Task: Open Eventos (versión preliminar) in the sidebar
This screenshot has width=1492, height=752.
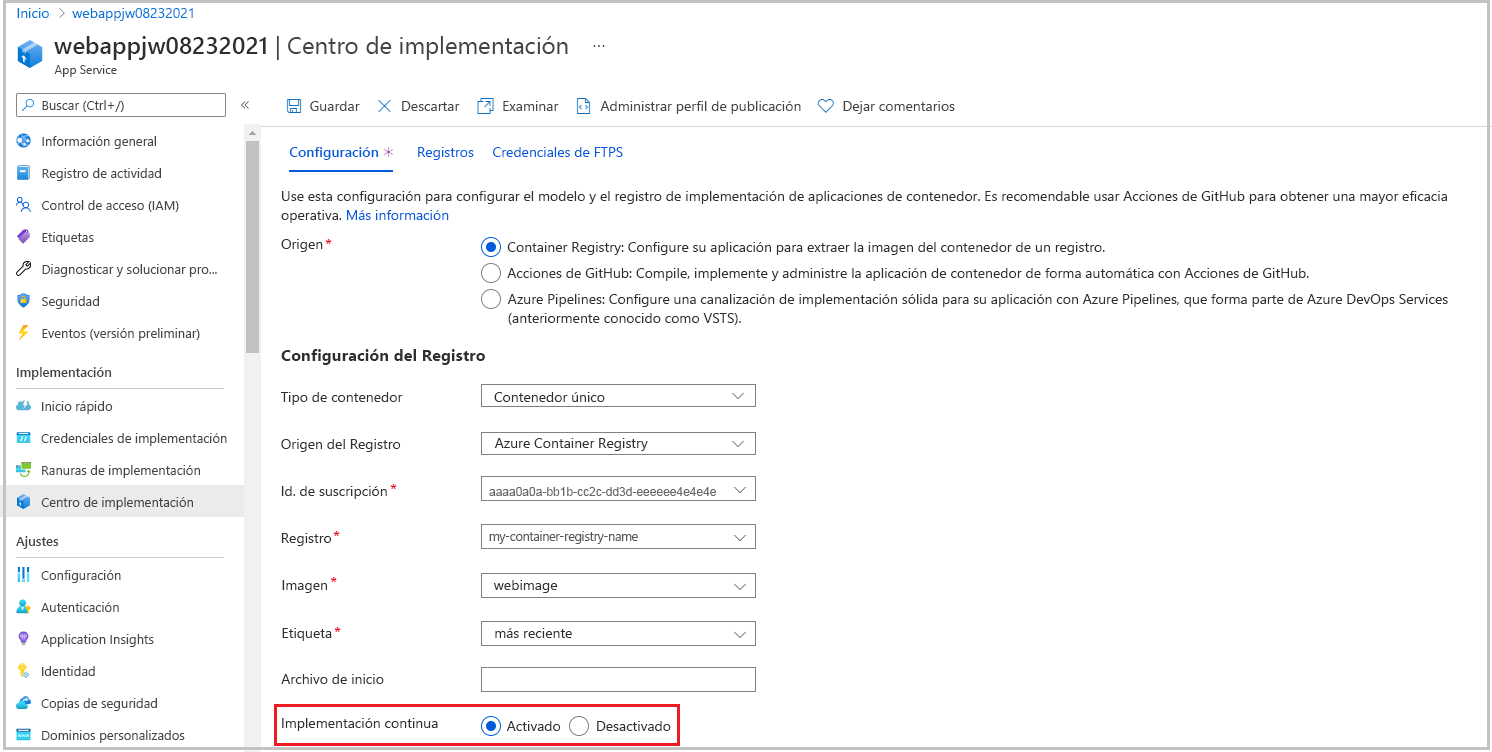Action: coord(122,333)
